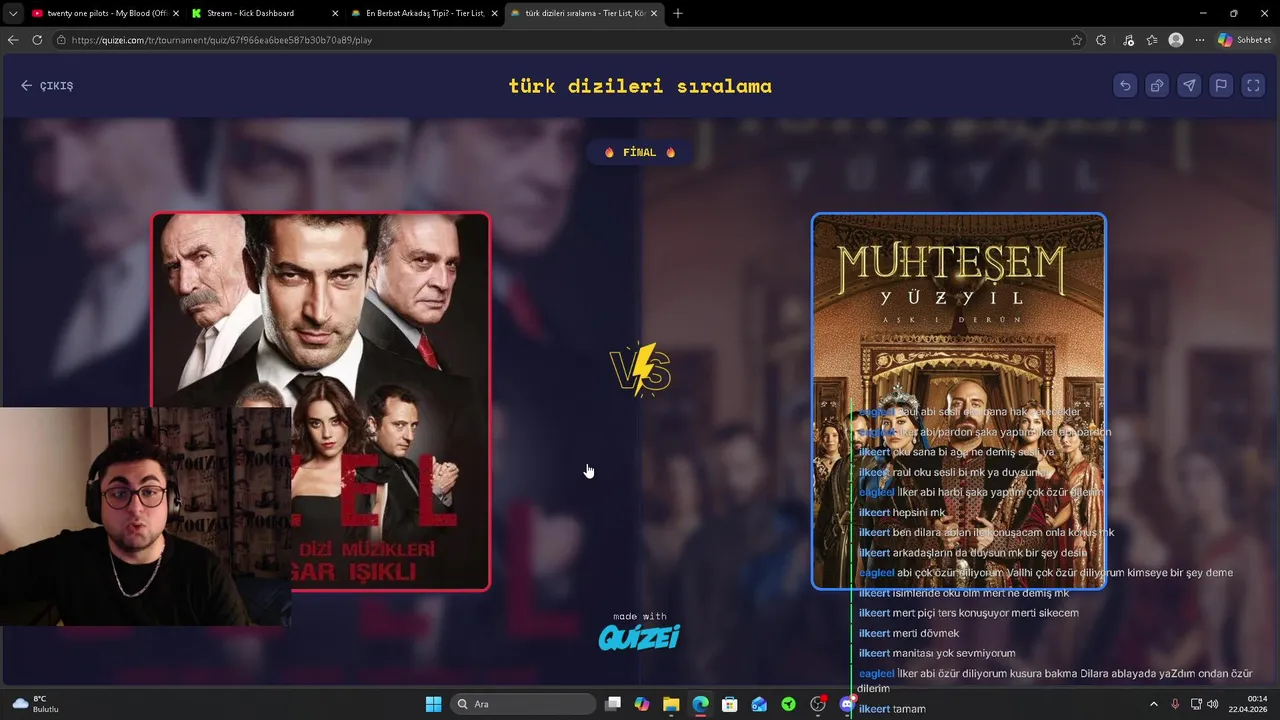Open the Windows Start menu
Viewport: 1280px width, 720px height.
(433, 704)
